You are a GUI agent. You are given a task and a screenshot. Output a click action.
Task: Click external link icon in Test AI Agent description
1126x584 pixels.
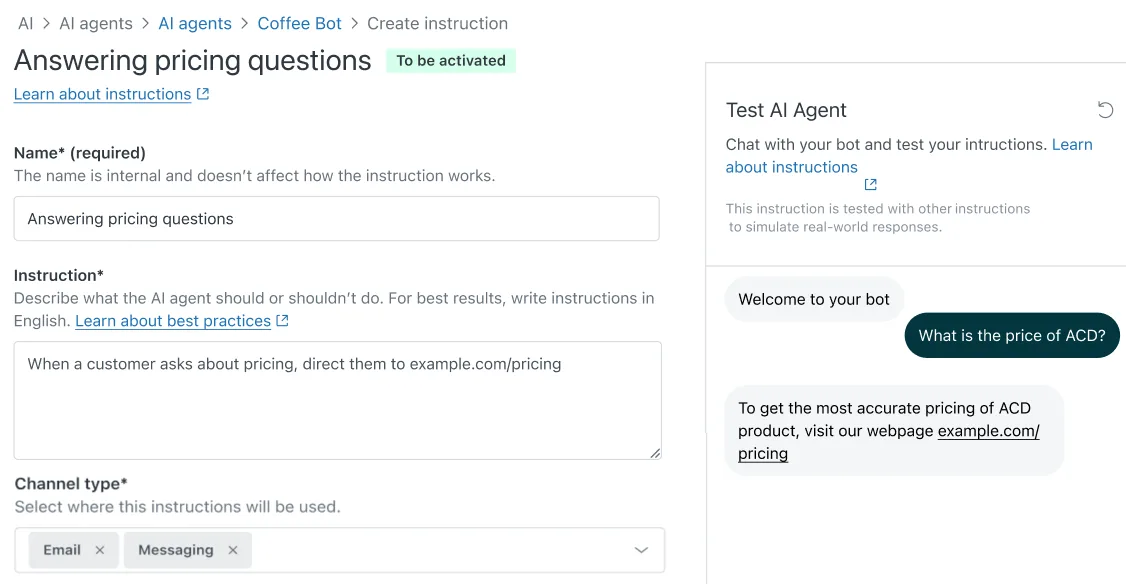pos(869,185)
